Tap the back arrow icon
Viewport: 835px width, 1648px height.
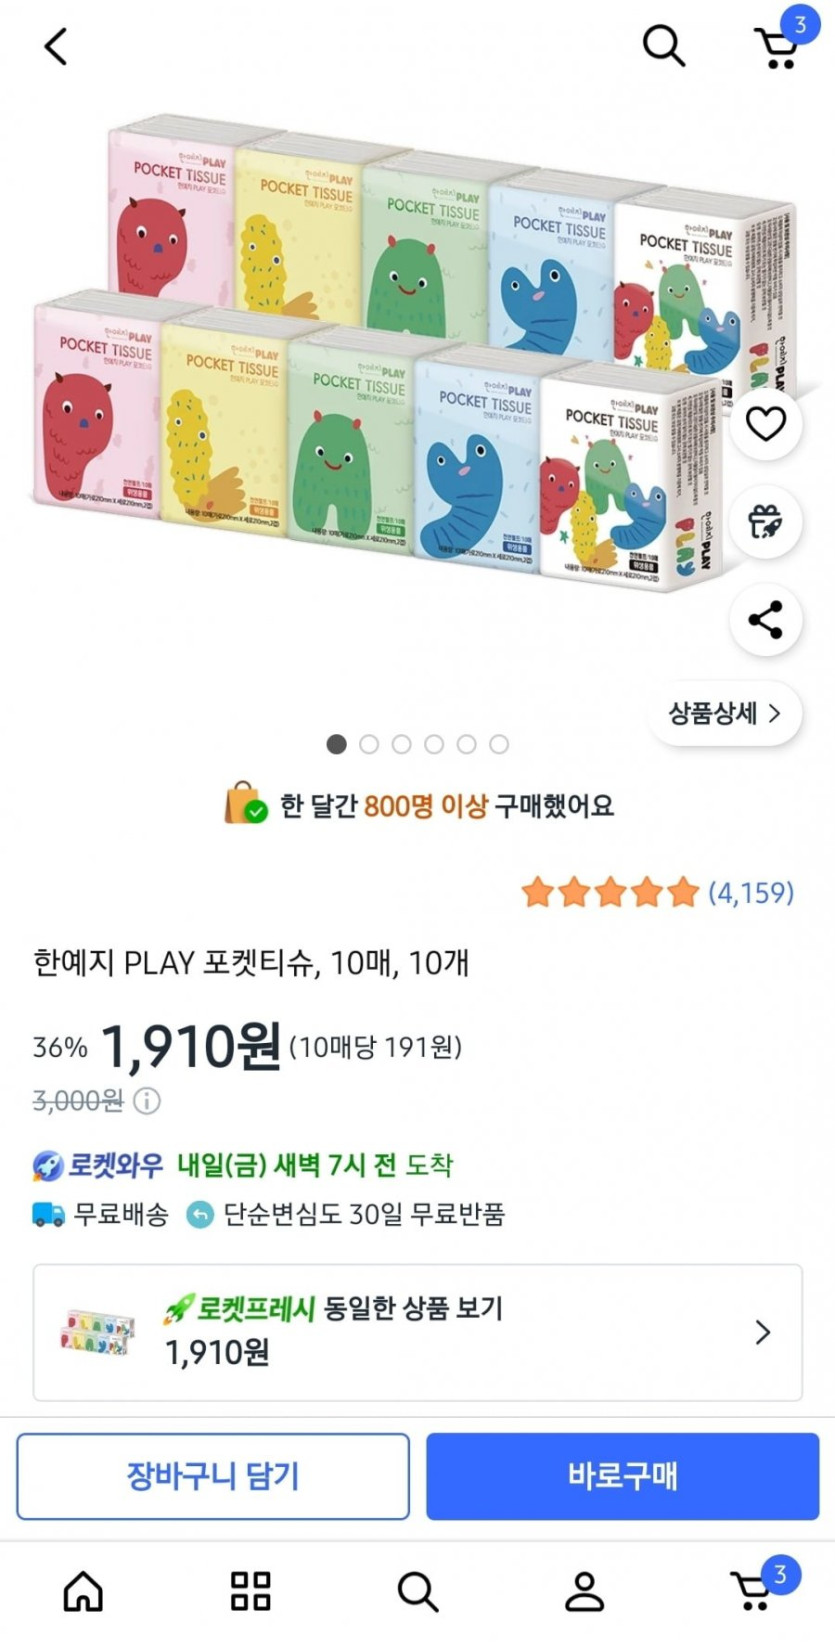pyautogui.click(x=56, y=46)
